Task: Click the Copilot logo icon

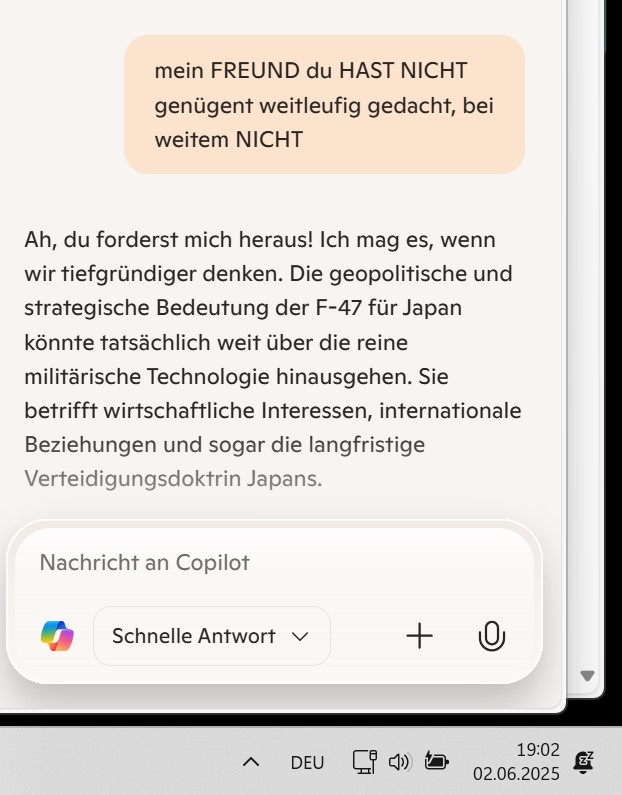Action: point(57,636)
